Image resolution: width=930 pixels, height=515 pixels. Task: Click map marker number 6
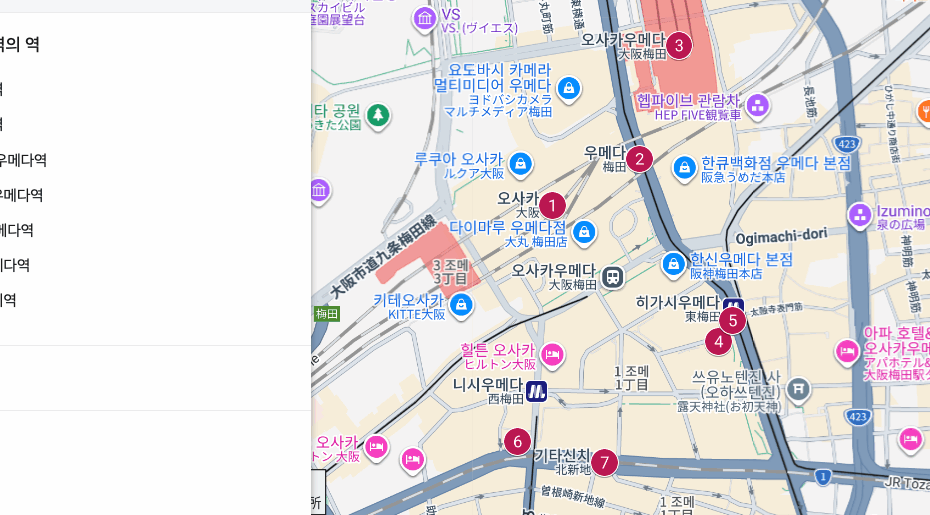coord(517,441)
